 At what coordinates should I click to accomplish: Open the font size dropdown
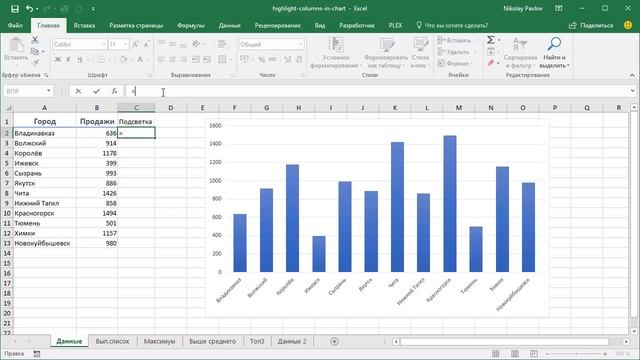click(126, 44)
